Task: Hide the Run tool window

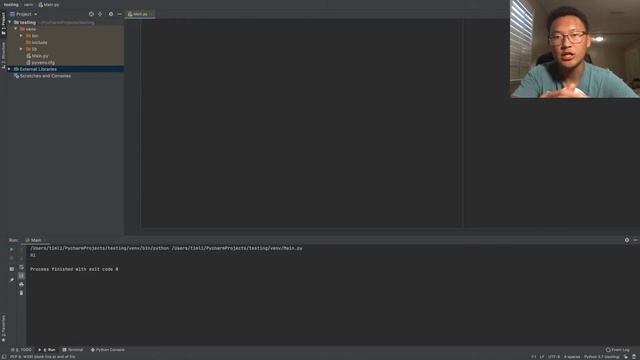Action: [x=636, y=240]
